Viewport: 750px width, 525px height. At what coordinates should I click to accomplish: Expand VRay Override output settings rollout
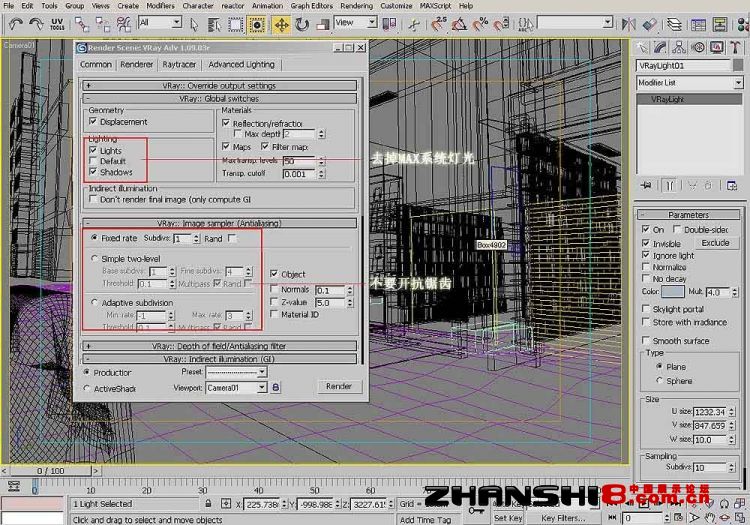click(220, 86)
